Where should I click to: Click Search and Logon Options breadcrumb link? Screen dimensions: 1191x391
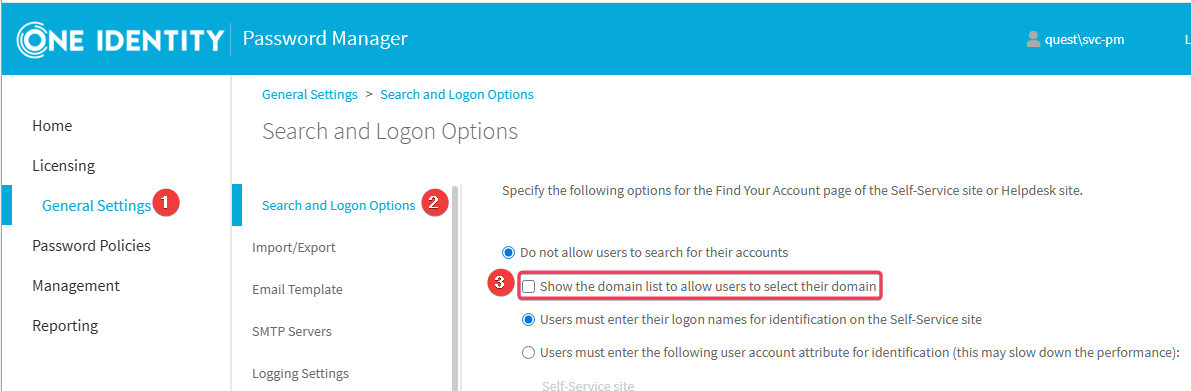[456, 94]
